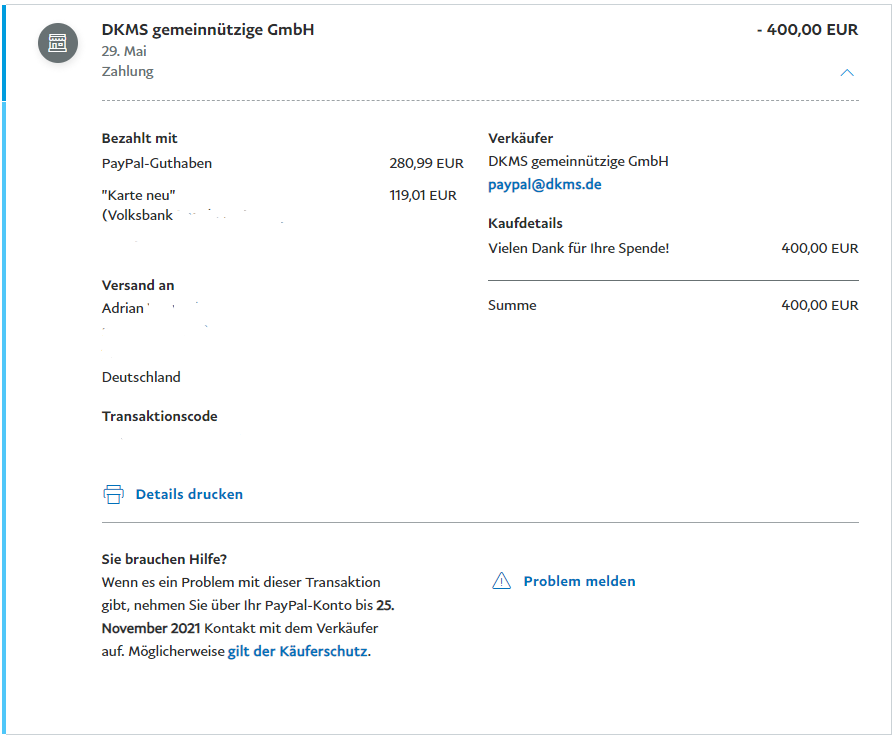Click the Kaufdetails heading
Viewport: 895px width, 736px height.
(525, 223)
